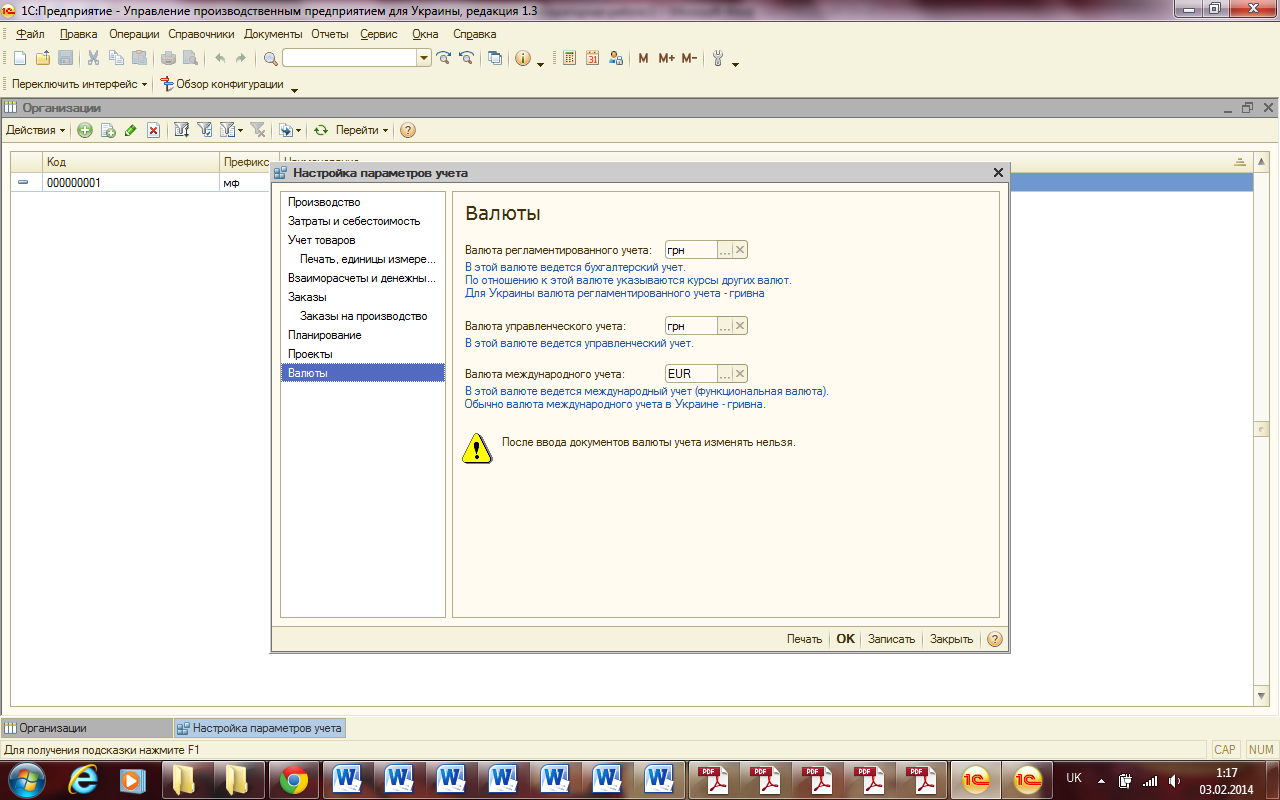1280x800 pixels.
Task: Click Обзор конфигурации toolbar button
Action: [222, 84]
